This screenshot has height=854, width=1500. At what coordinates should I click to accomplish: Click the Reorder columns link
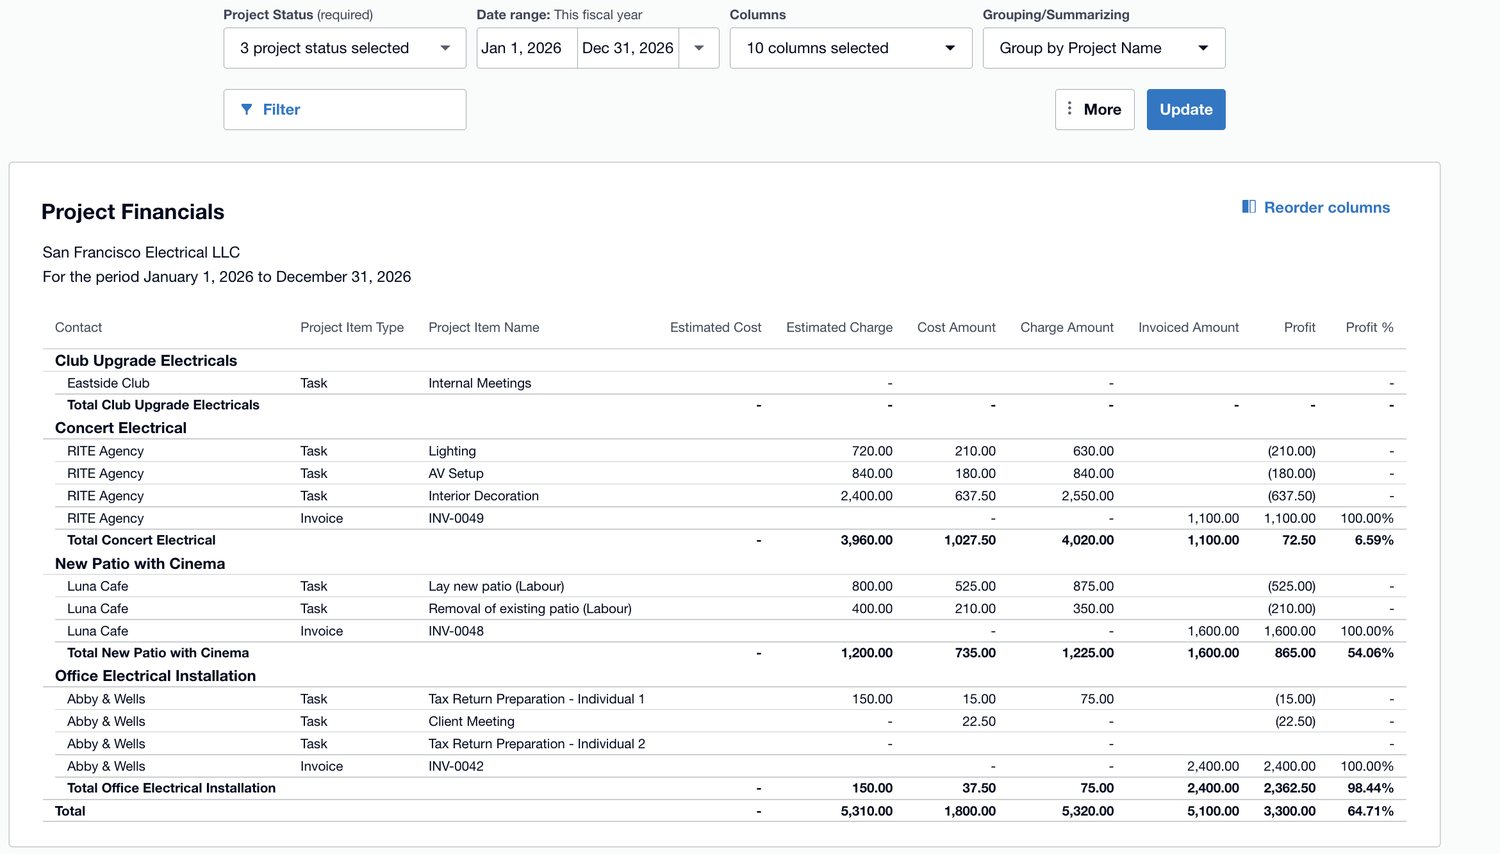coord(1316,207)
